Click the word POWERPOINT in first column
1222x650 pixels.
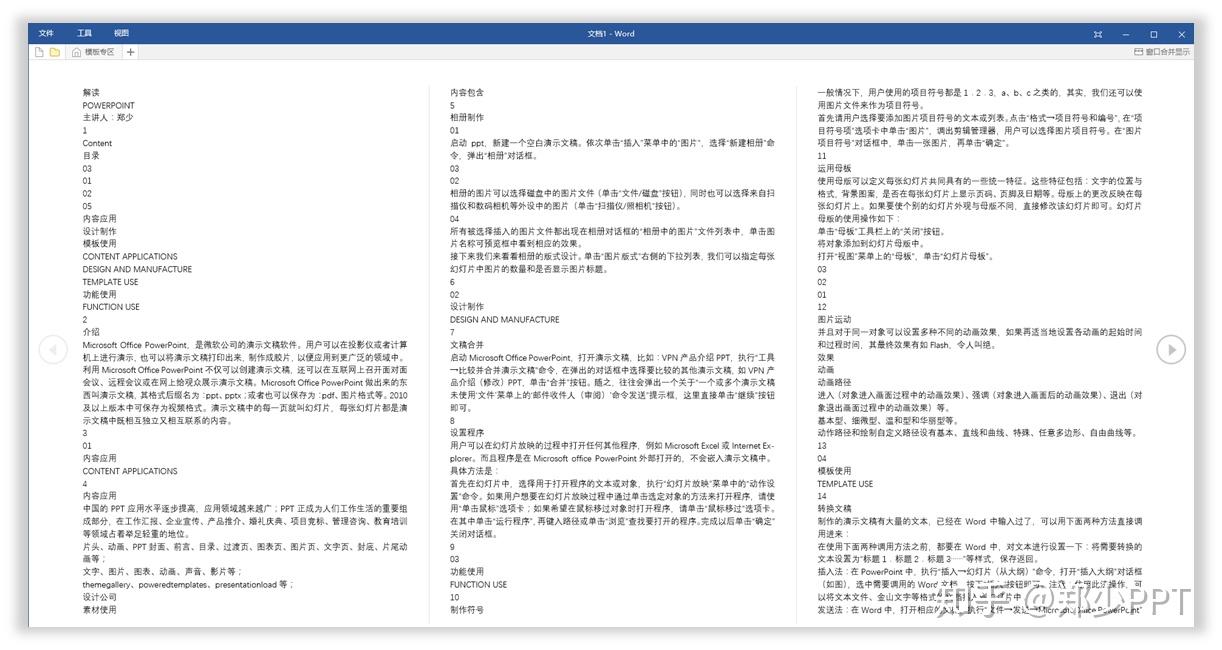[x=108, y=105]
